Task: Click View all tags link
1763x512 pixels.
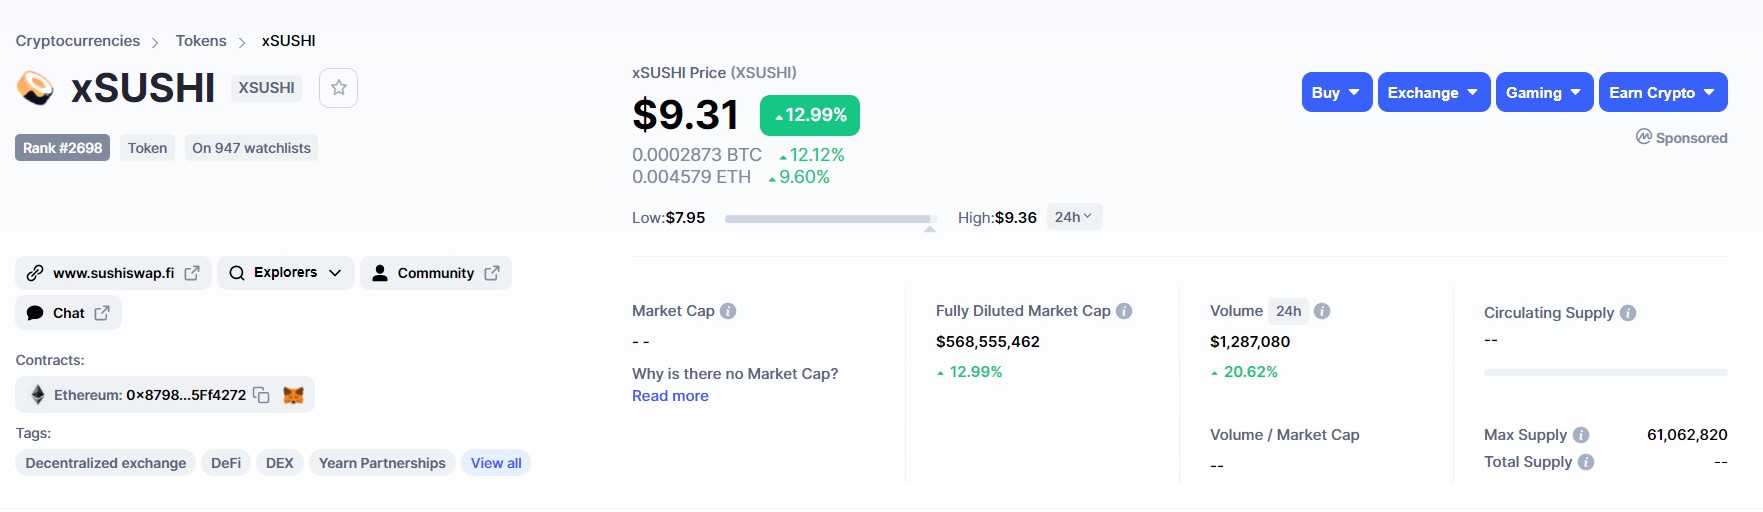Action: [x=496, y=463]
